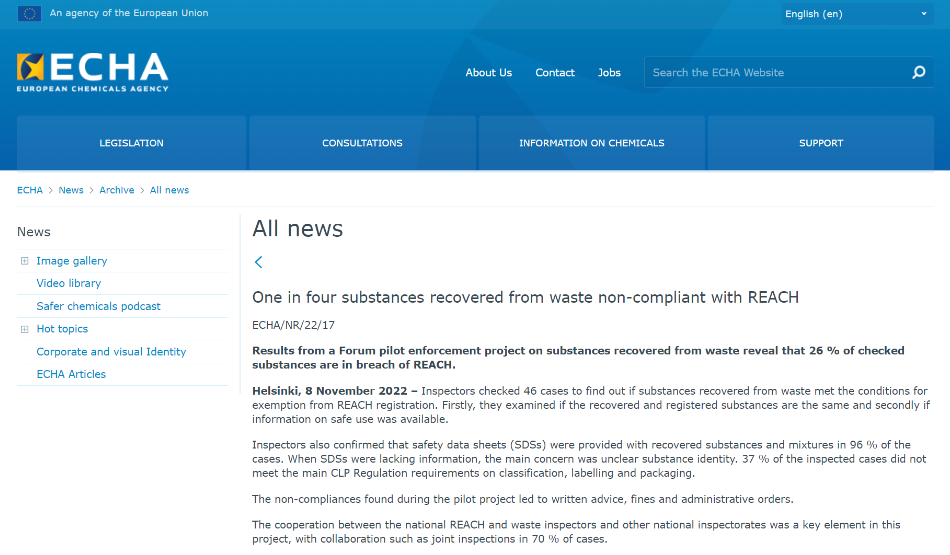Screen dimensions: 950x555
Task: Expand the Hot topics tree item
Action: 25,329
